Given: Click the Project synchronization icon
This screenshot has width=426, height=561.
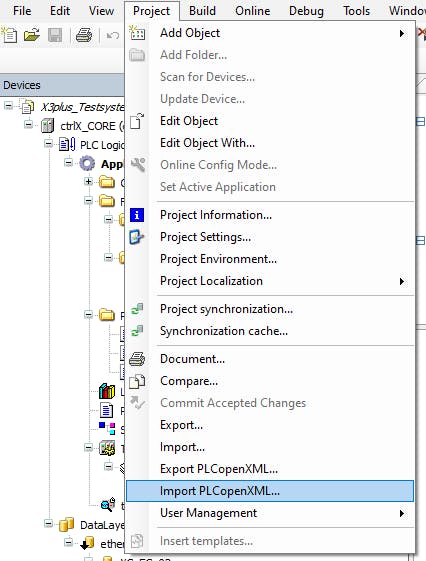Looking at the screenshot, I should tap(137, 309).
